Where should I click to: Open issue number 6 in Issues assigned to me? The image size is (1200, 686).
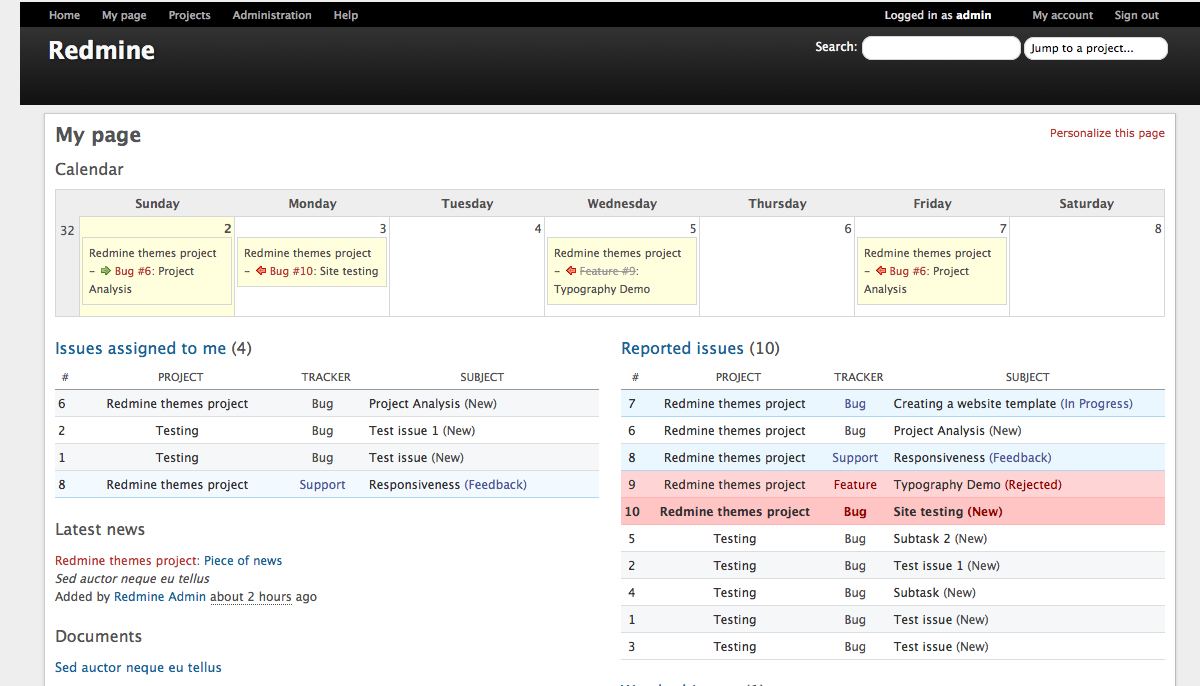click(x=62, y=404)
